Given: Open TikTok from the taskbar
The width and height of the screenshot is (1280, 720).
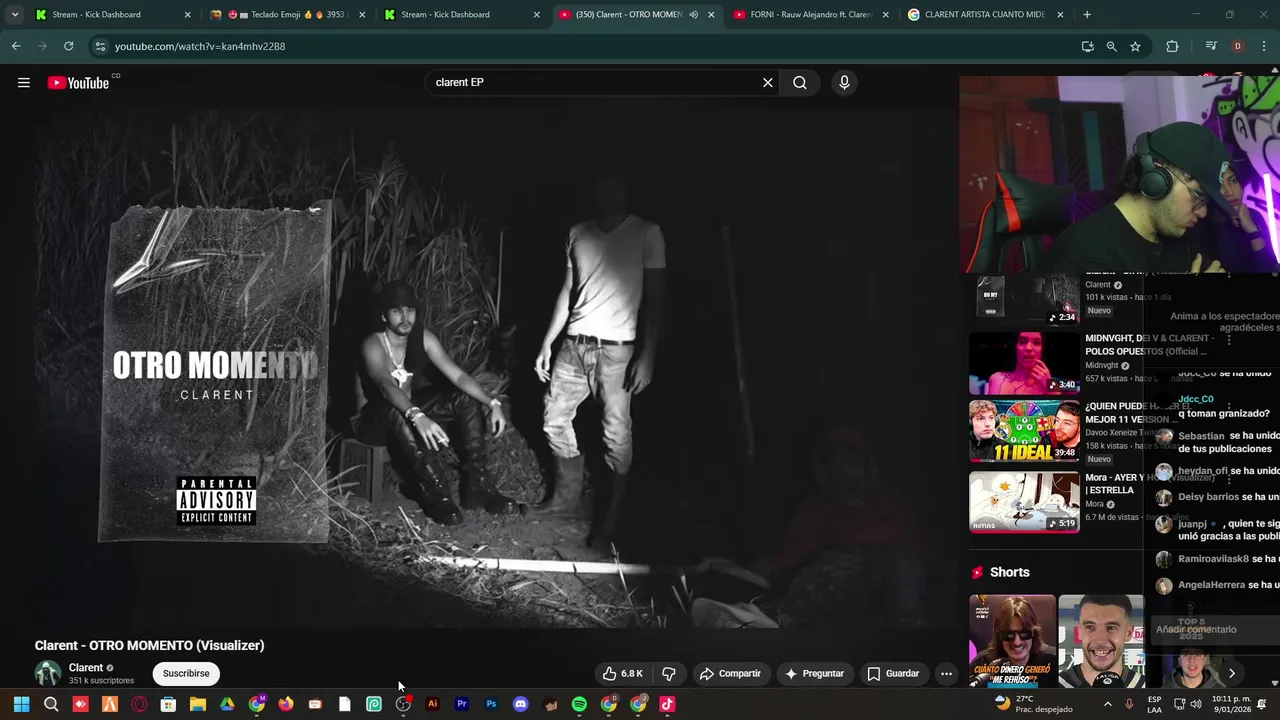Looking at the screenshot, I should (x=667, y=704).
